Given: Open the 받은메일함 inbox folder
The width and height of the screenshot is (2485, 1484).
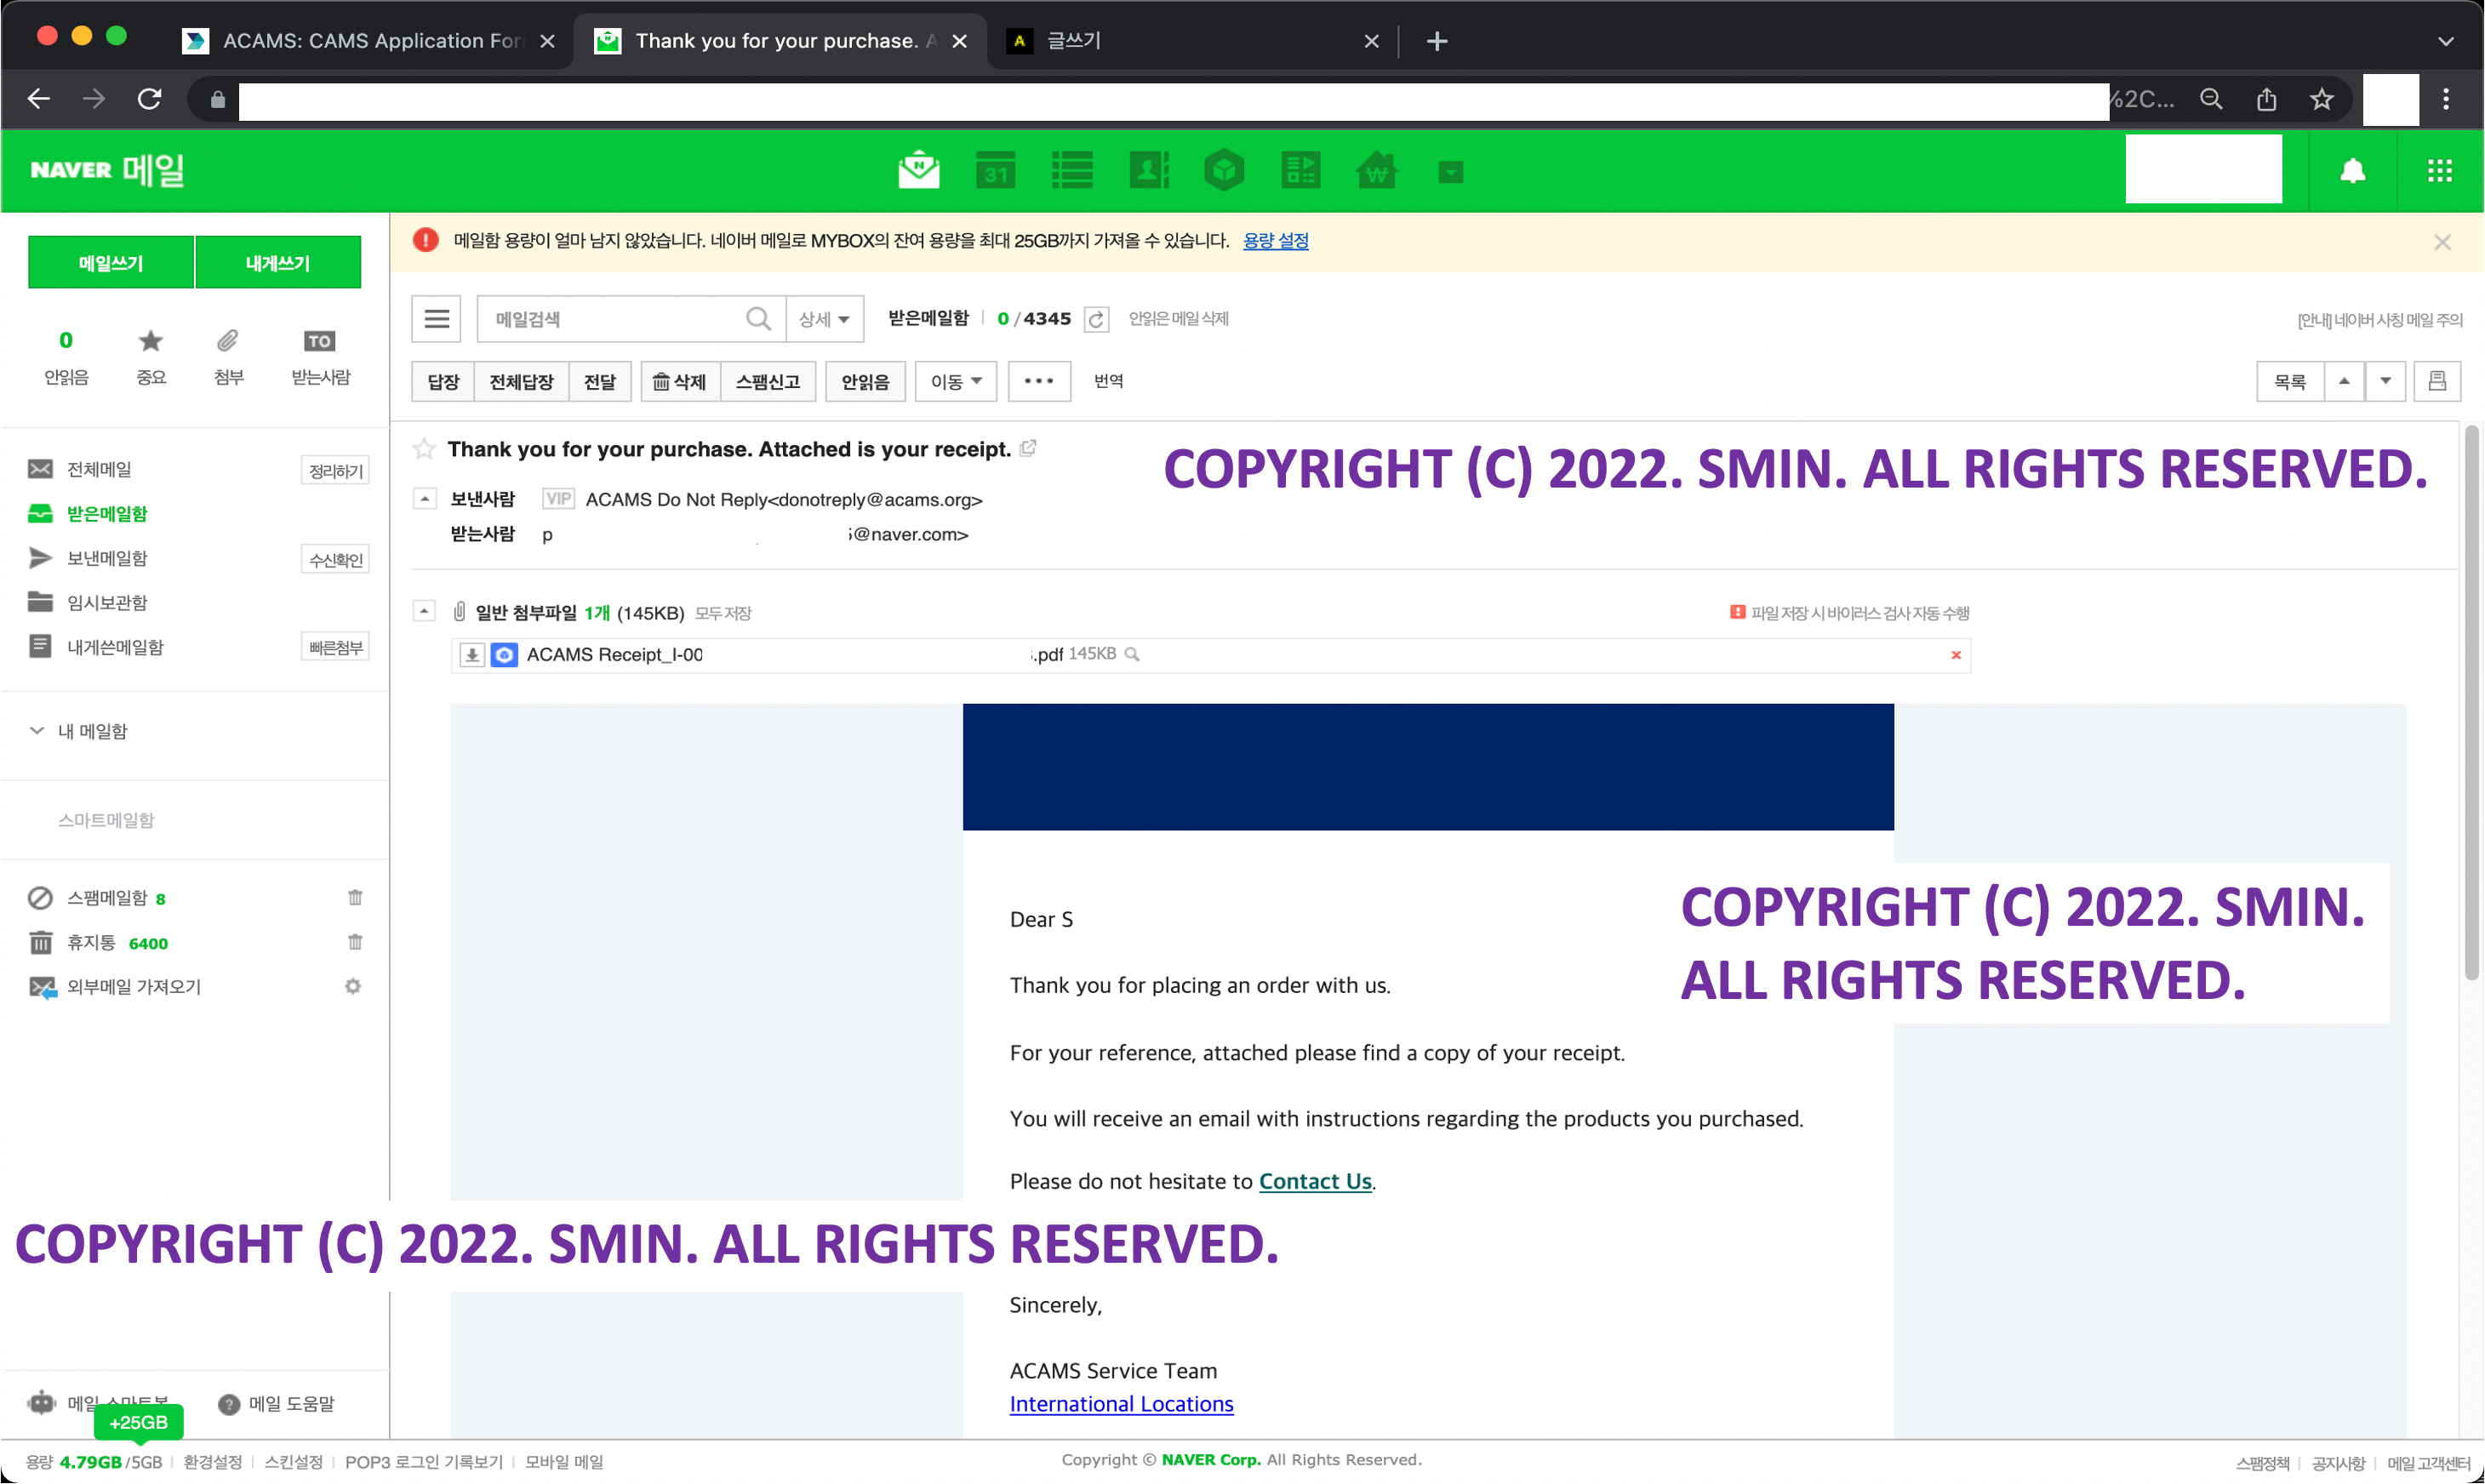Looking at the screenshot, I should coord(106,514).
